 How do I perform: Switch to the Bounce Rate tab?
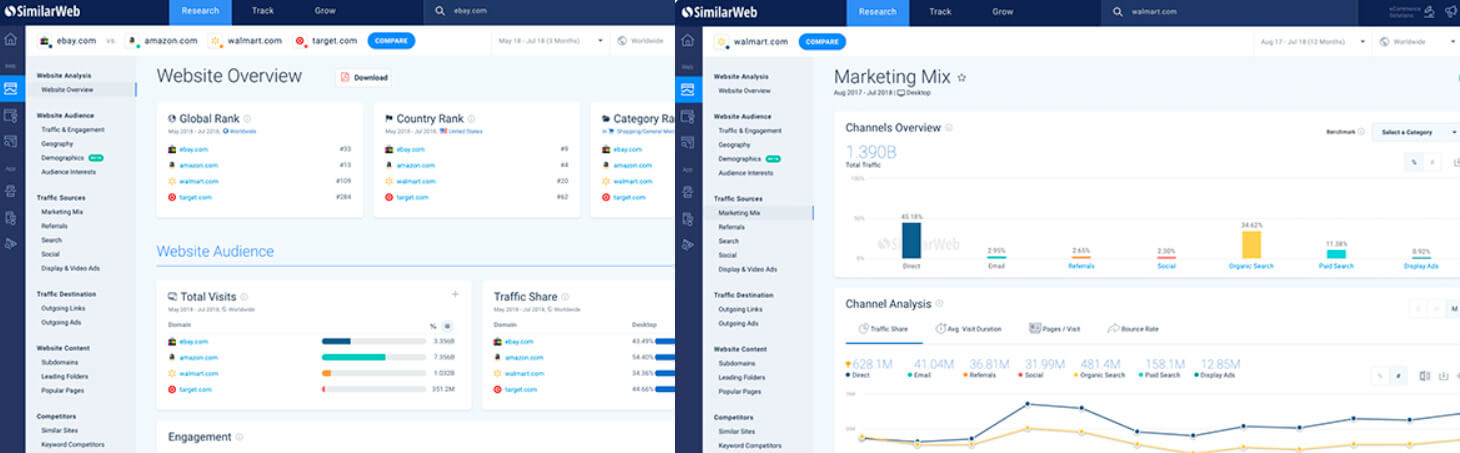click(x=1133, y=329)
